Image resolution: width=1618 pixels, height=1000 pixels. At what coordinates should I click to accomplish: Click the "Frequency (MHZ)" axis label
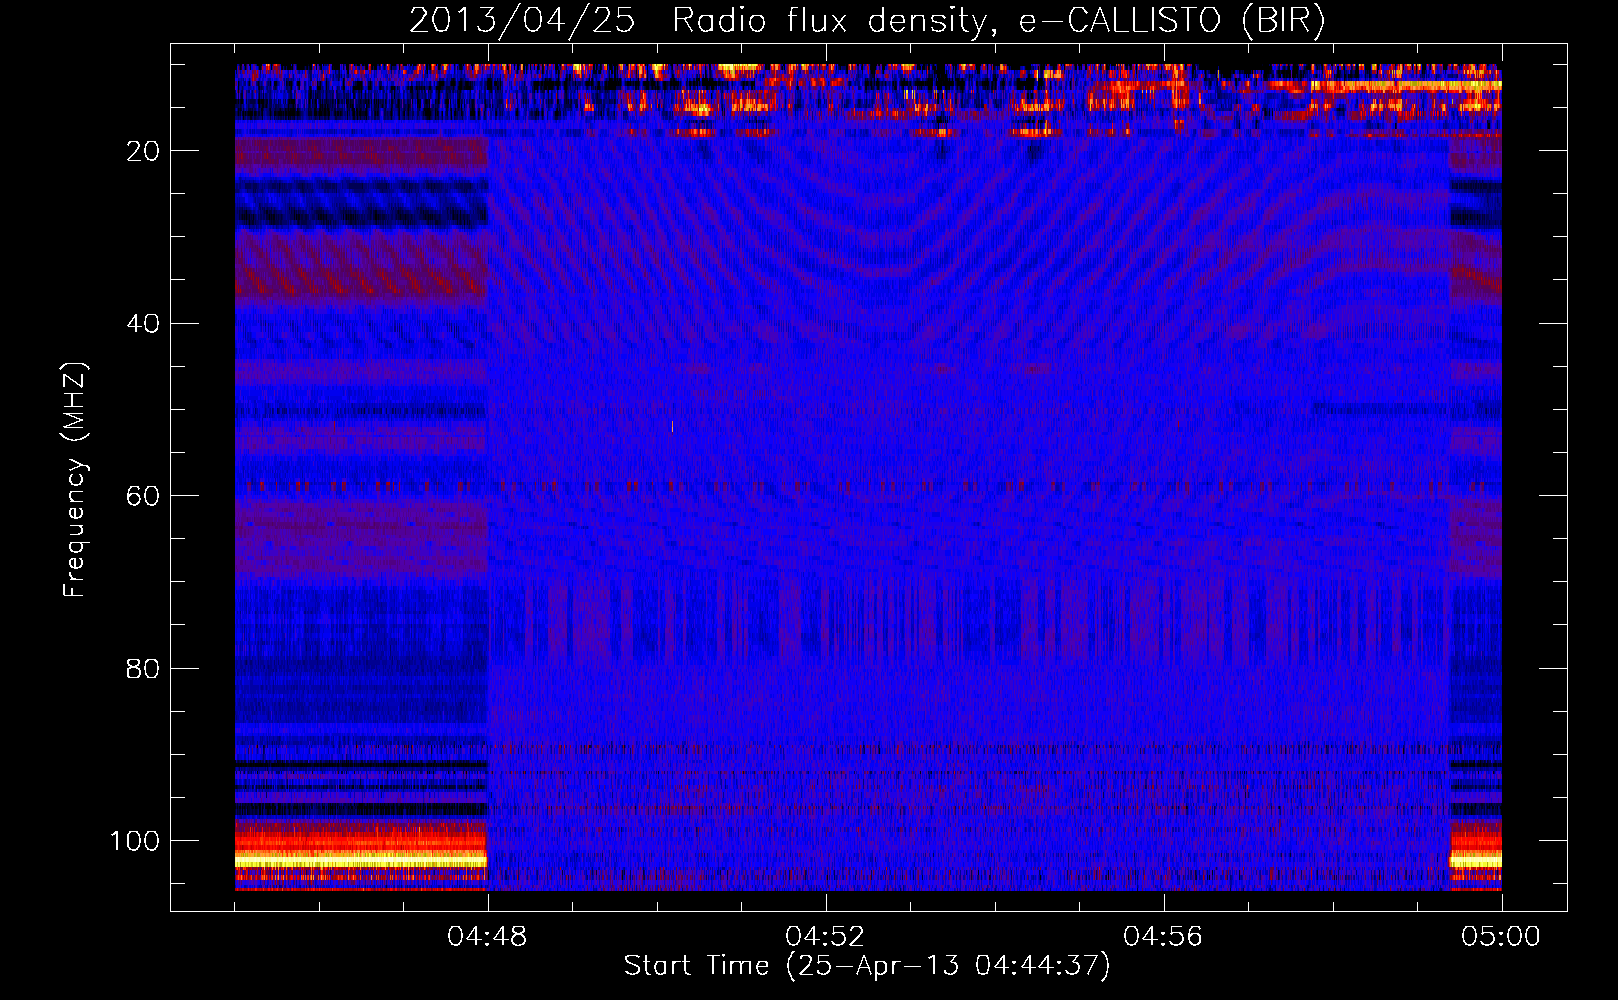point(75,480)
